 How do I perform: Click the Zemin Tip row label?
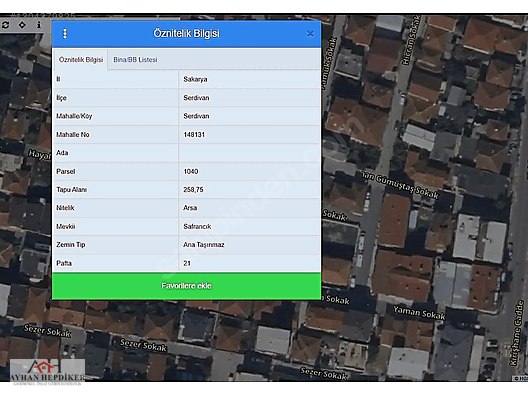(71, 245)
